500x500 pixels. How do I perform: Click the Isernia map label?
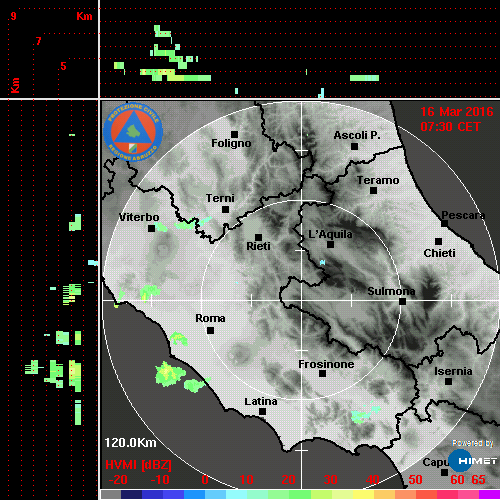(x=453, y=371)
